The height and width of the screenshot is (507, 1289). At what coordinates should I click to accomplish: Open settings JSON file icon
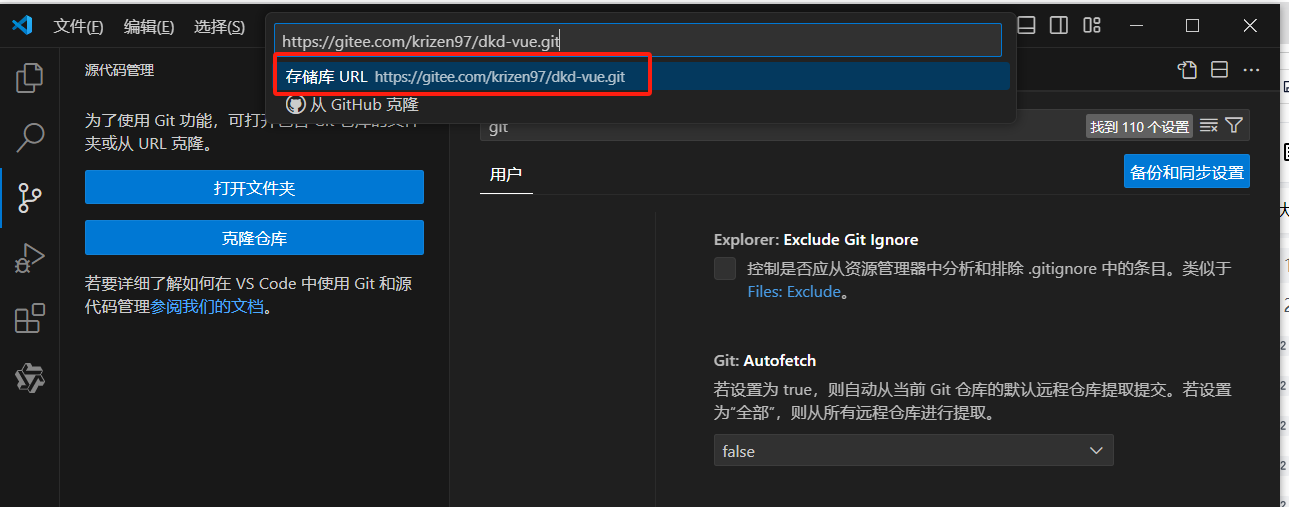click(1187, 70)
